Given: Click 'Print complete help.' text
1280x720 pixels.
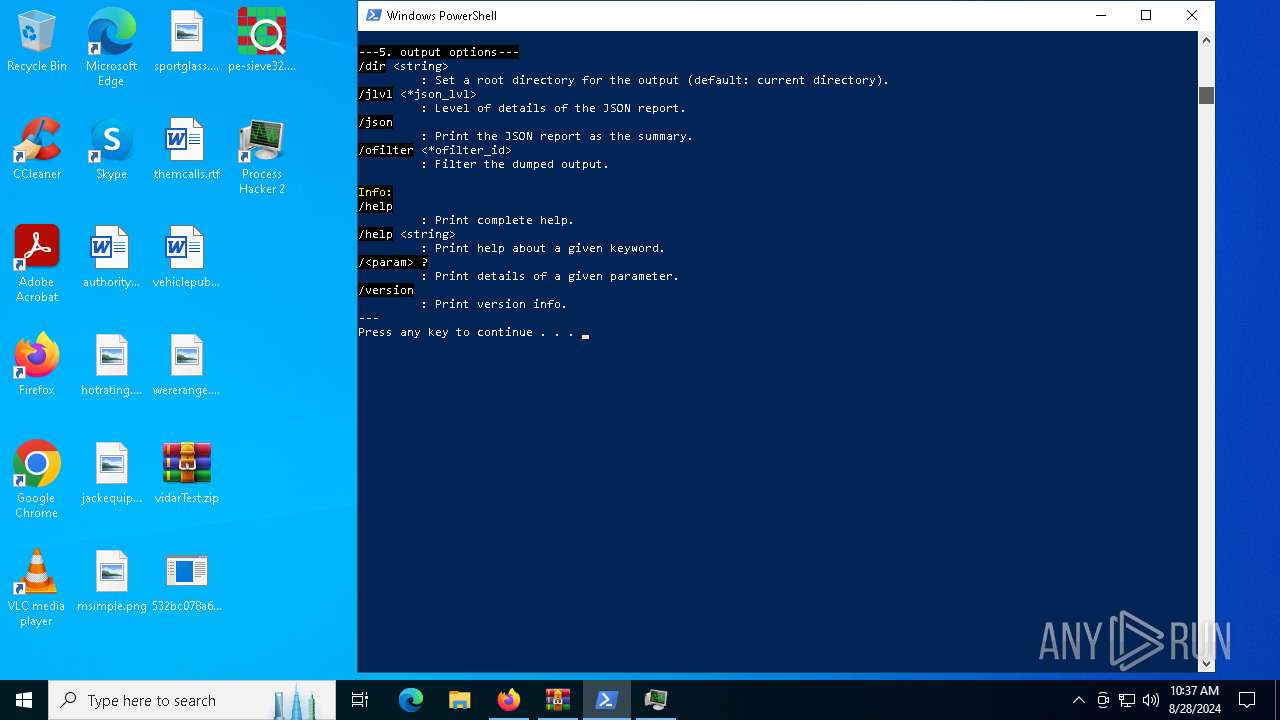Looking at the screenshot, I should coord(504,220).
